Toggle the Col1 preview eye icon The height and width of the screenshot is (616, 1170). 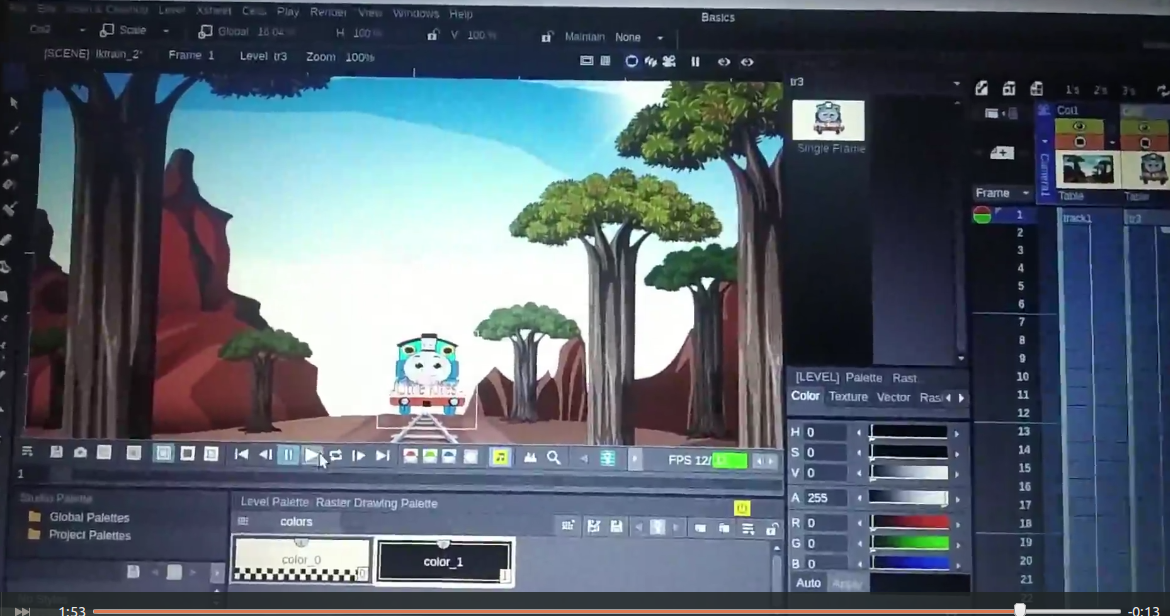tap(1079, 127)
